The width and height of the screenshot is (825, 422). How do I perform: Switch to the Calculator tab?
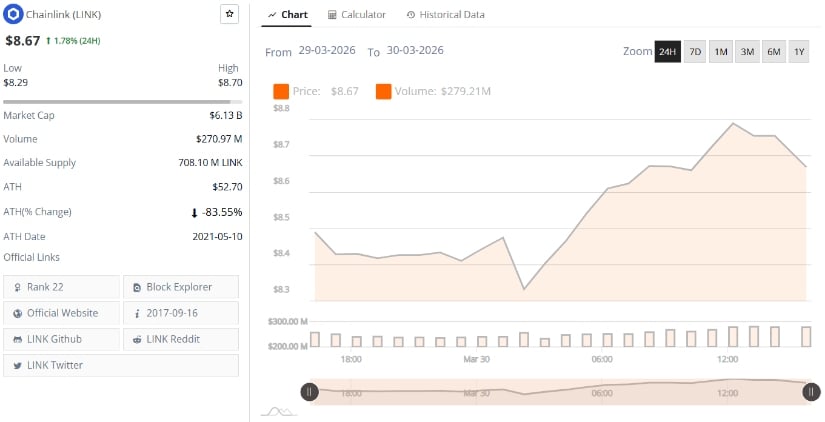pyautogui.click(x=357, y=15)
